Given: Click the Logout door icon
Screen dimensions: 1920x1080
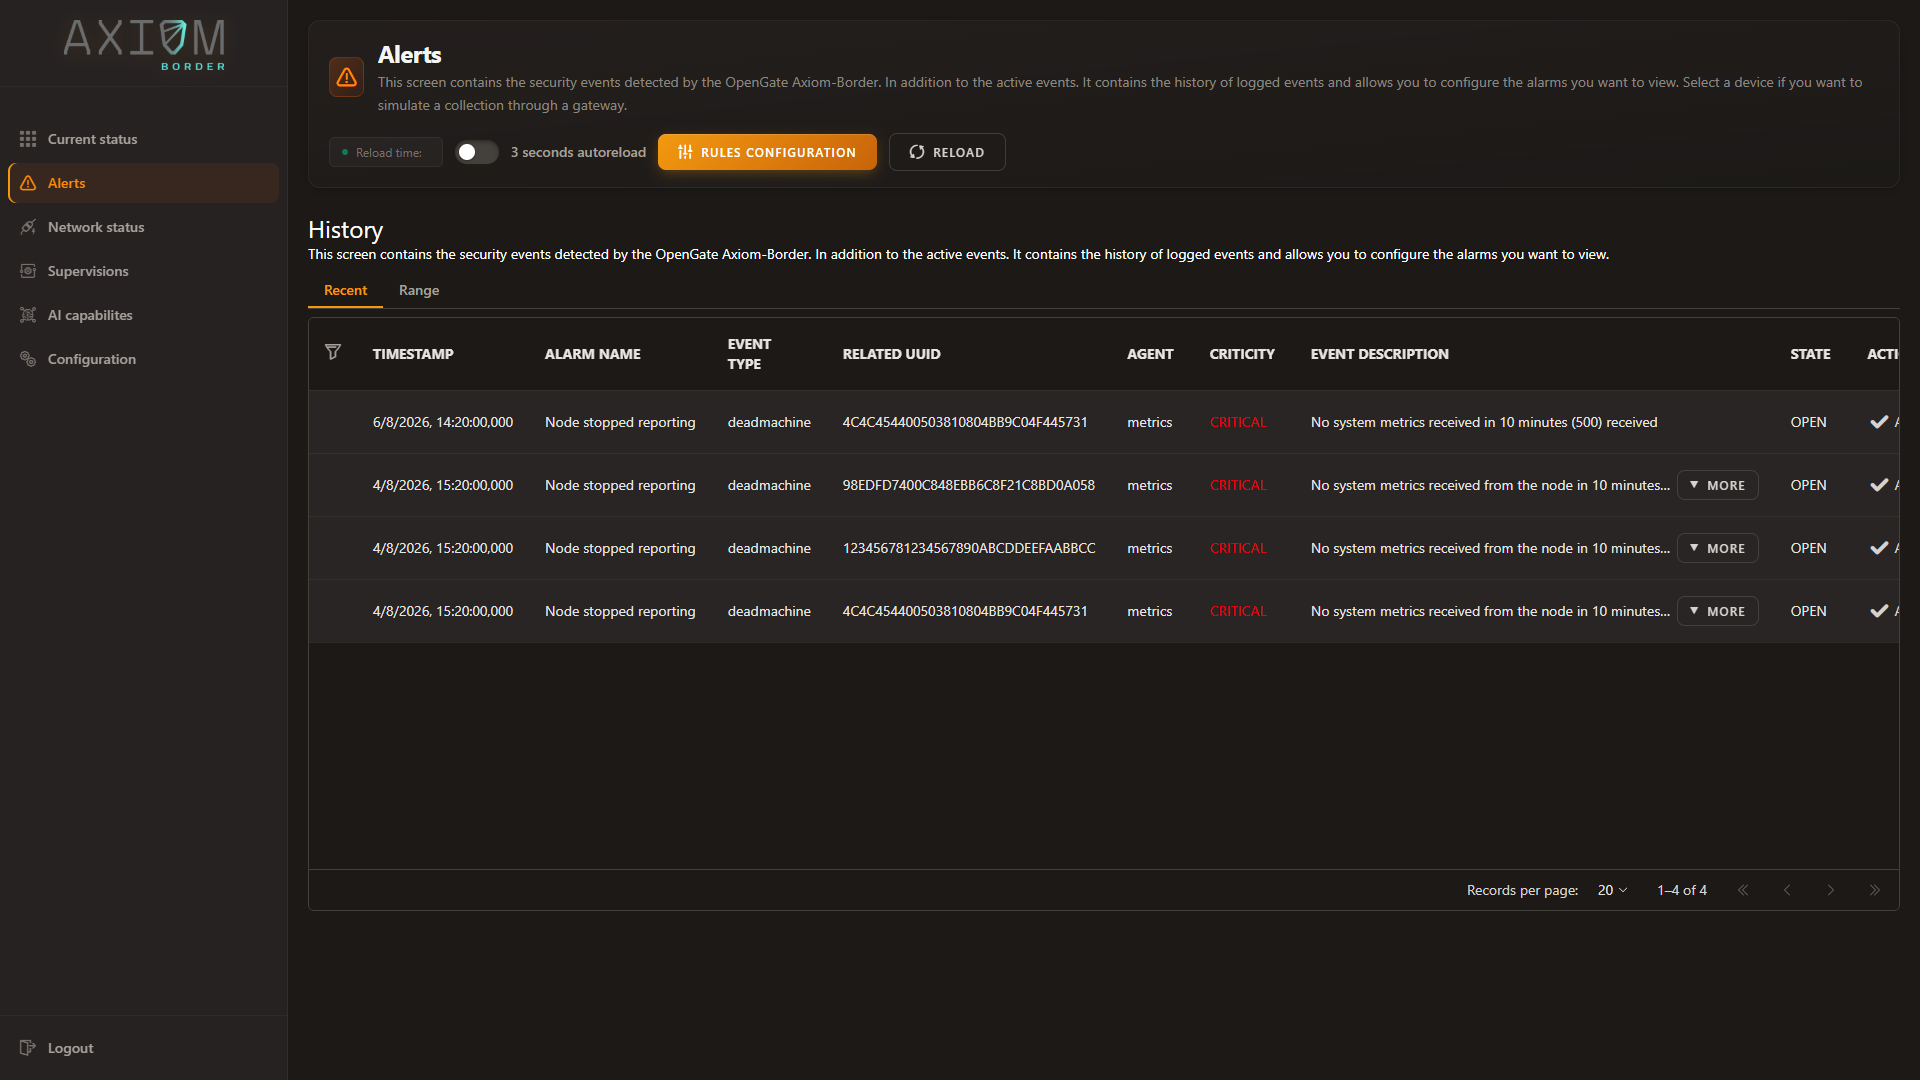Looking at the screenshot, I should (28, 1047).
